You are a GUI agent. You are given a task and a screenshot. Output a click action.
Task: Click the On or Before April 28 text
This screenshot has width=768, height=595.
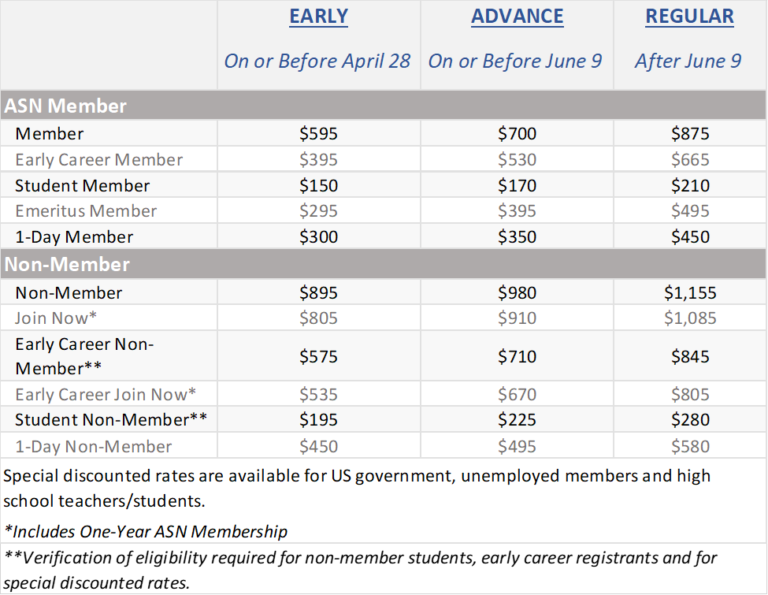(317, 61)
